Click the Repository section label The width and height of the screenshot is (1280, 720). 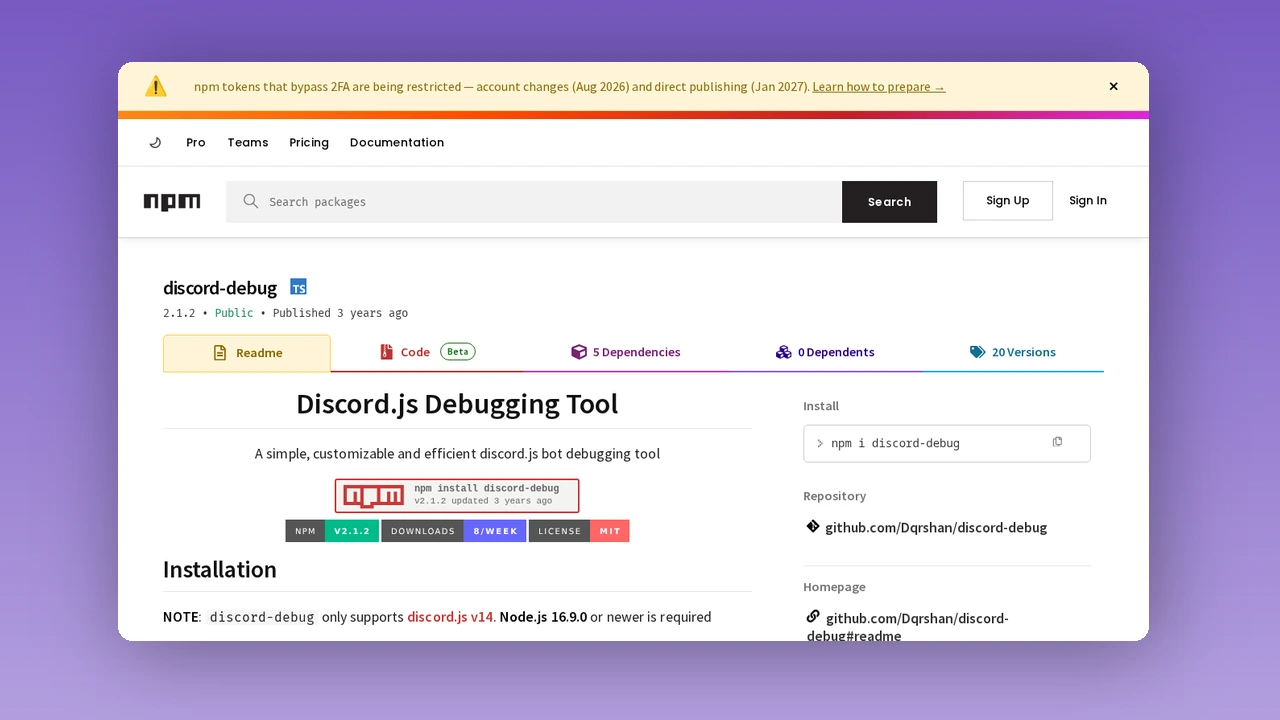point(835,496)
